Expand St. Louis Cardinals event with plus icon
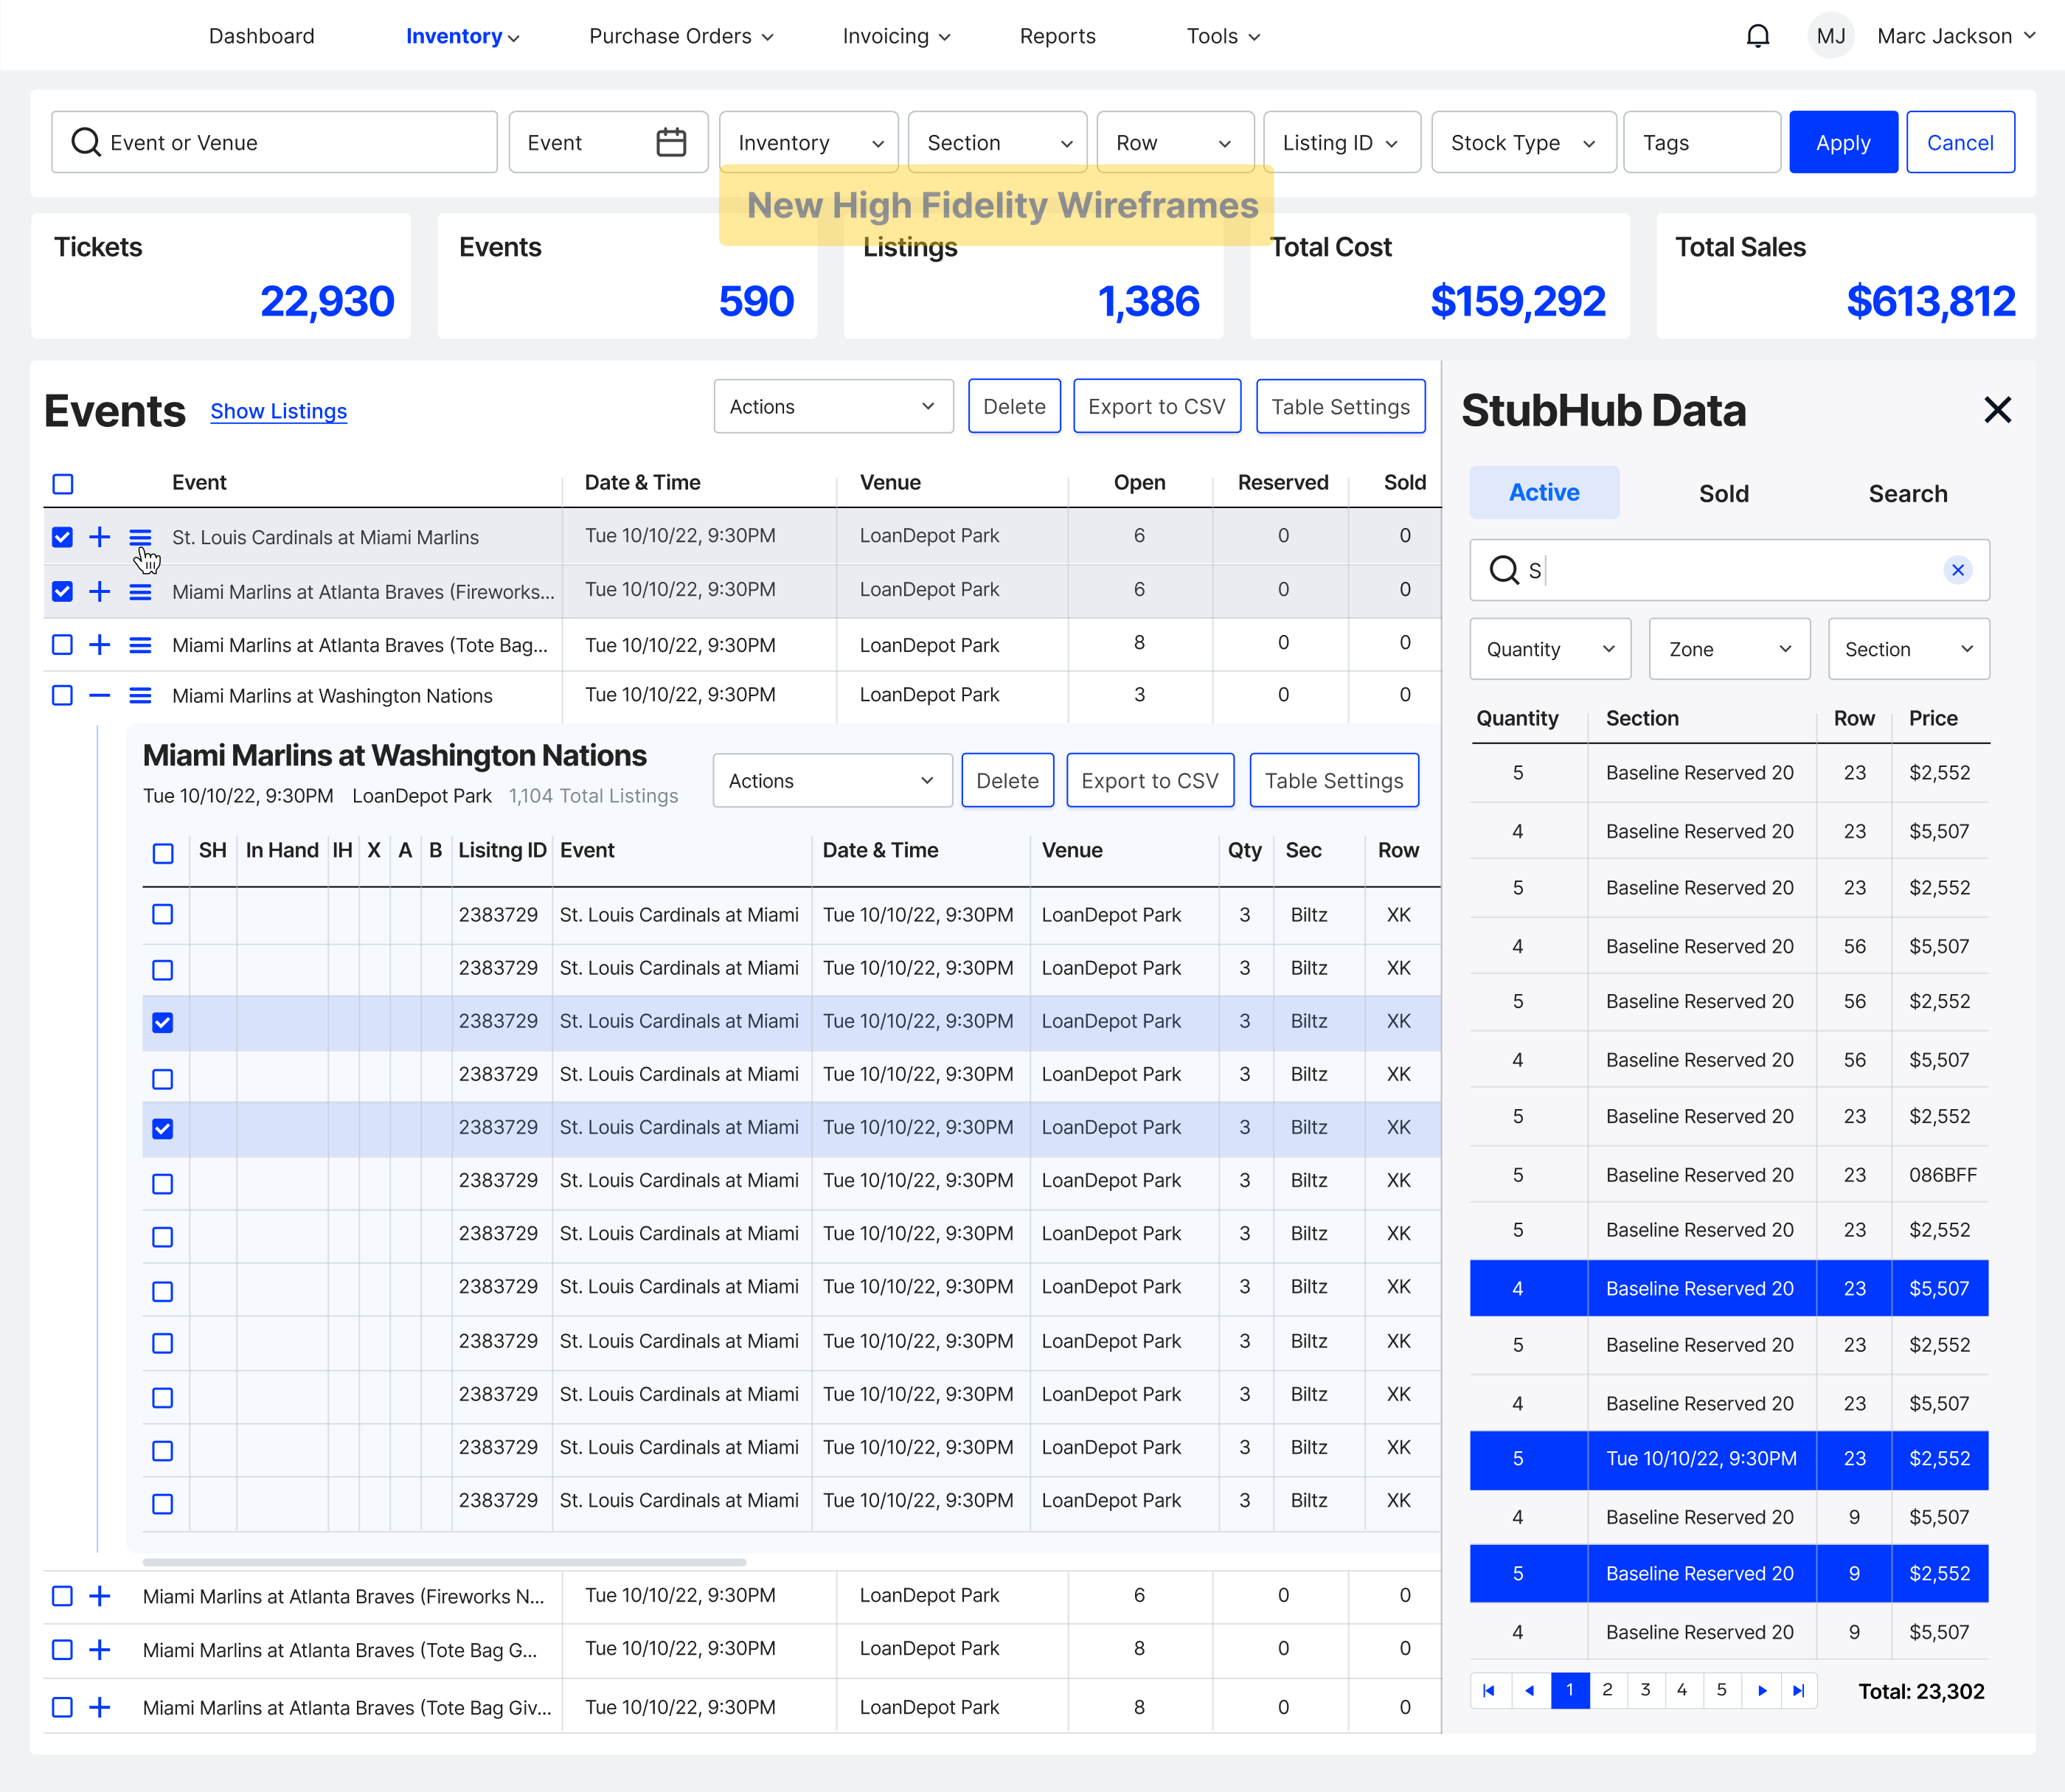The width and height of the screenshot is (2065, 1792). 100,537
